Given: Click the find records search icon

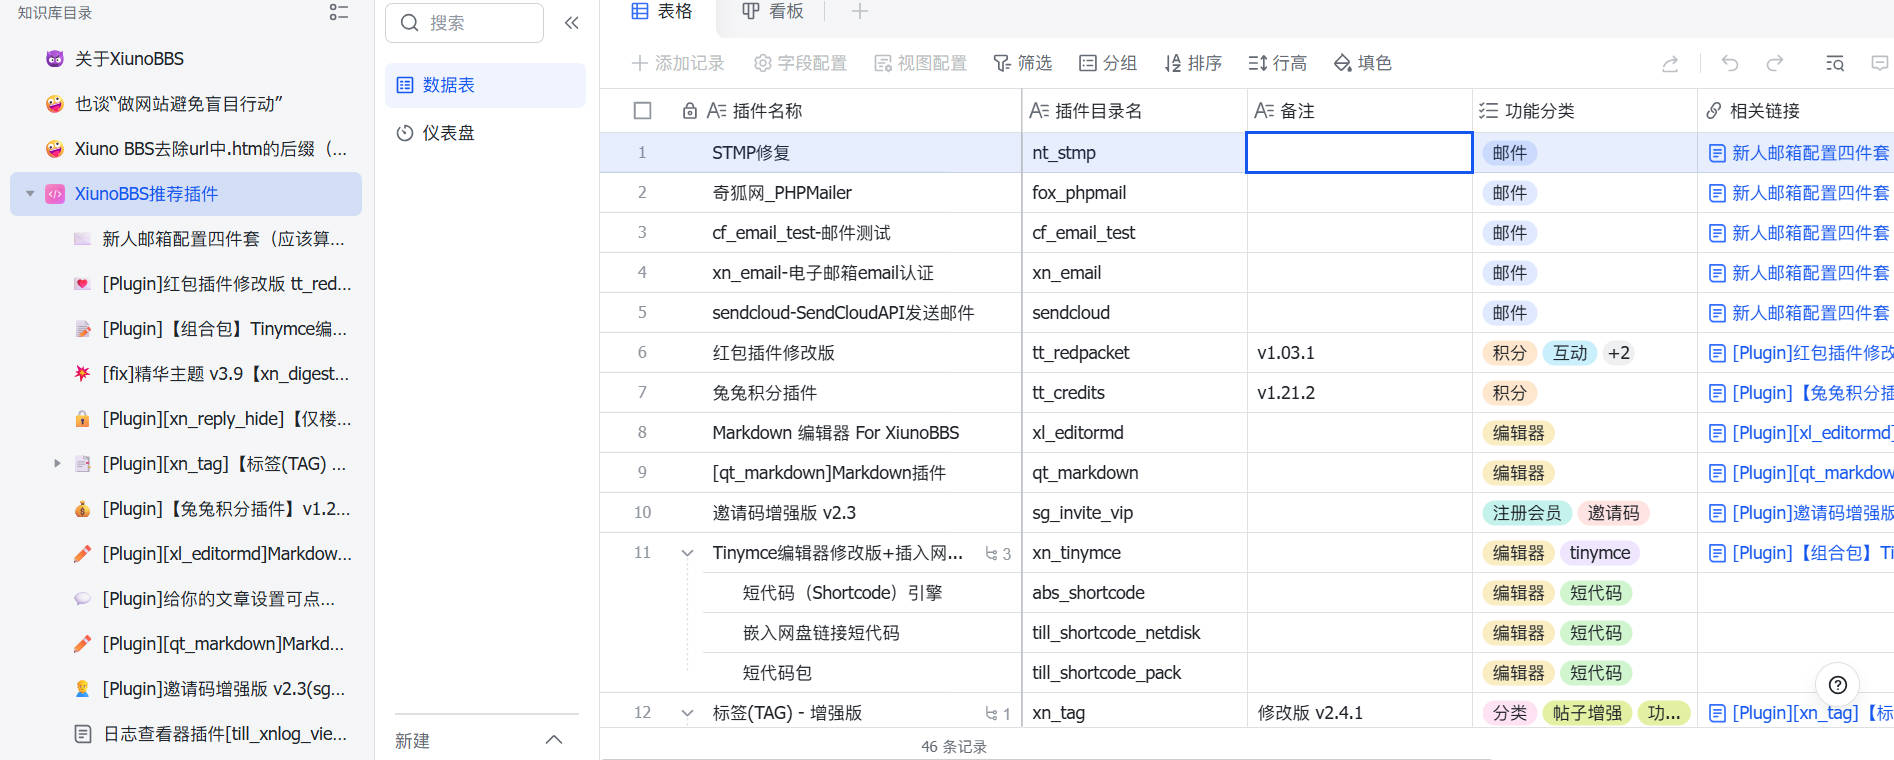Looking at the screenshot, I should [x=1834, y=64].
